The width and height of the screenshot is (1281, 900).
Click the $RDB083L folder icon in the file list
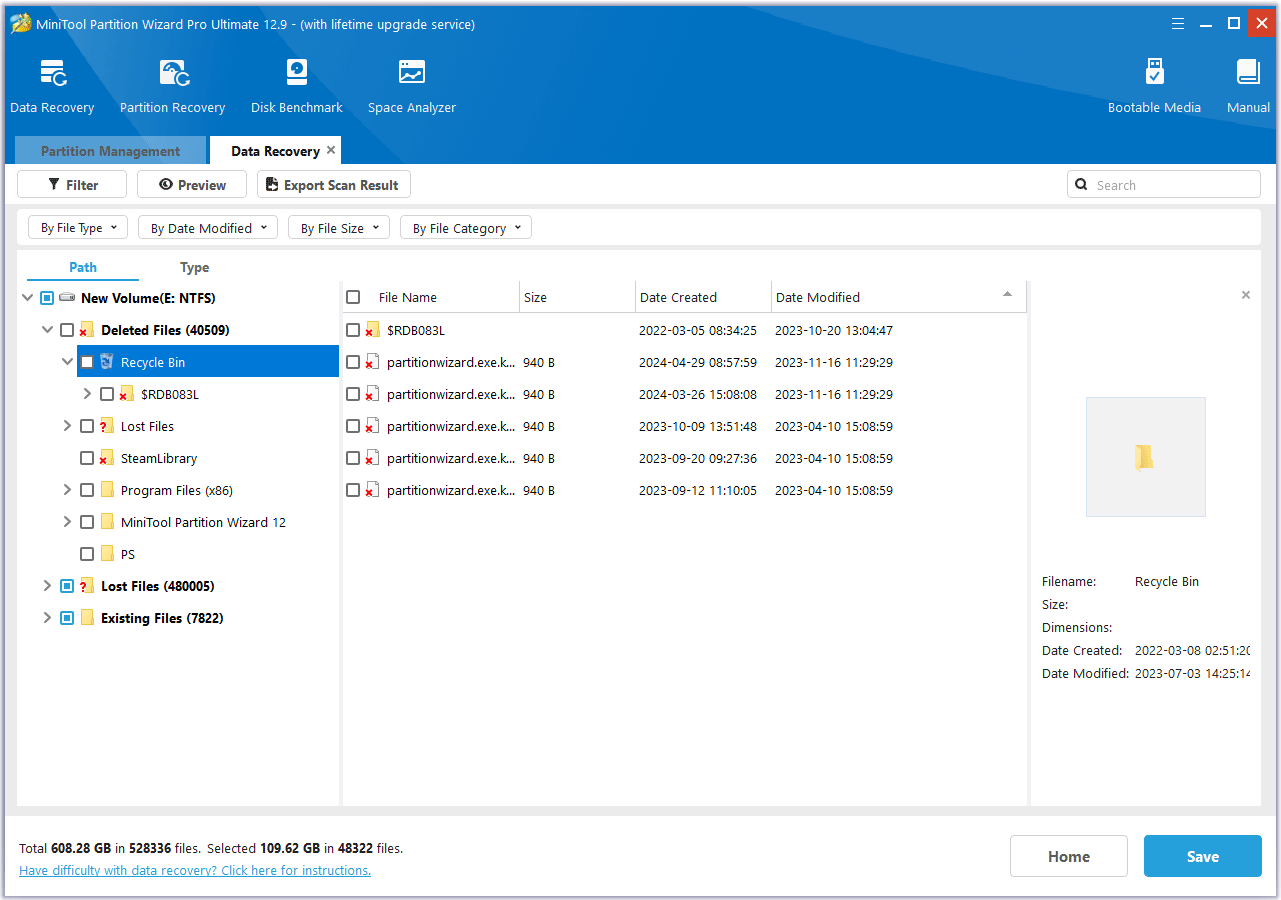tap(373, 330)
